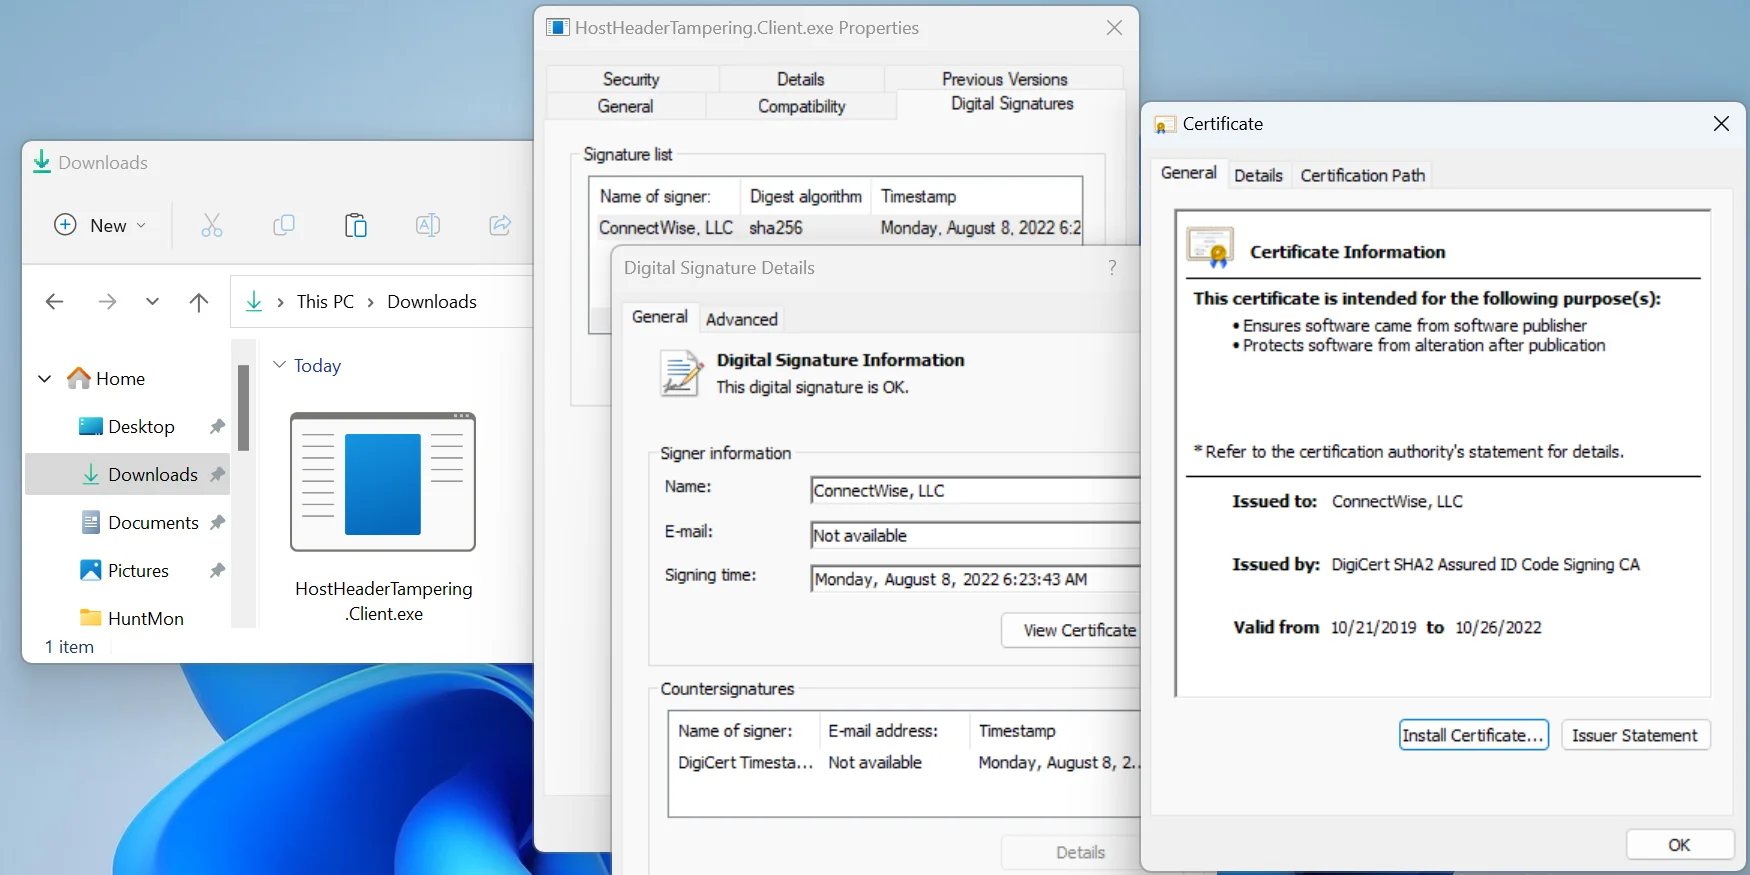Image resolution: width=1750 pixels, height=875 pixels.
Task: Click the Copy icon in Downloads toolbar
Action: [284, 225]
